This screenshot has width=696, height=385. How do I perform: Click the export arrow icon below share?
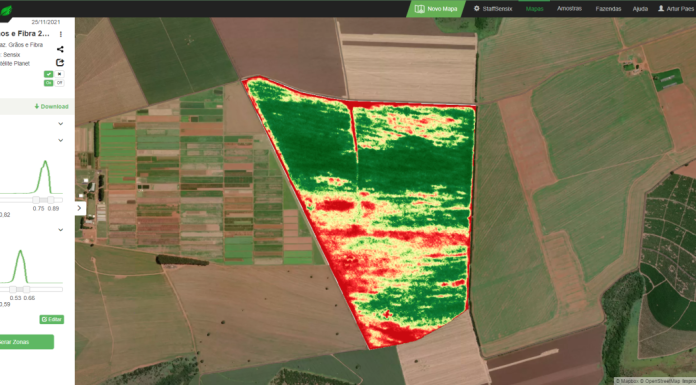coord(60,63)
